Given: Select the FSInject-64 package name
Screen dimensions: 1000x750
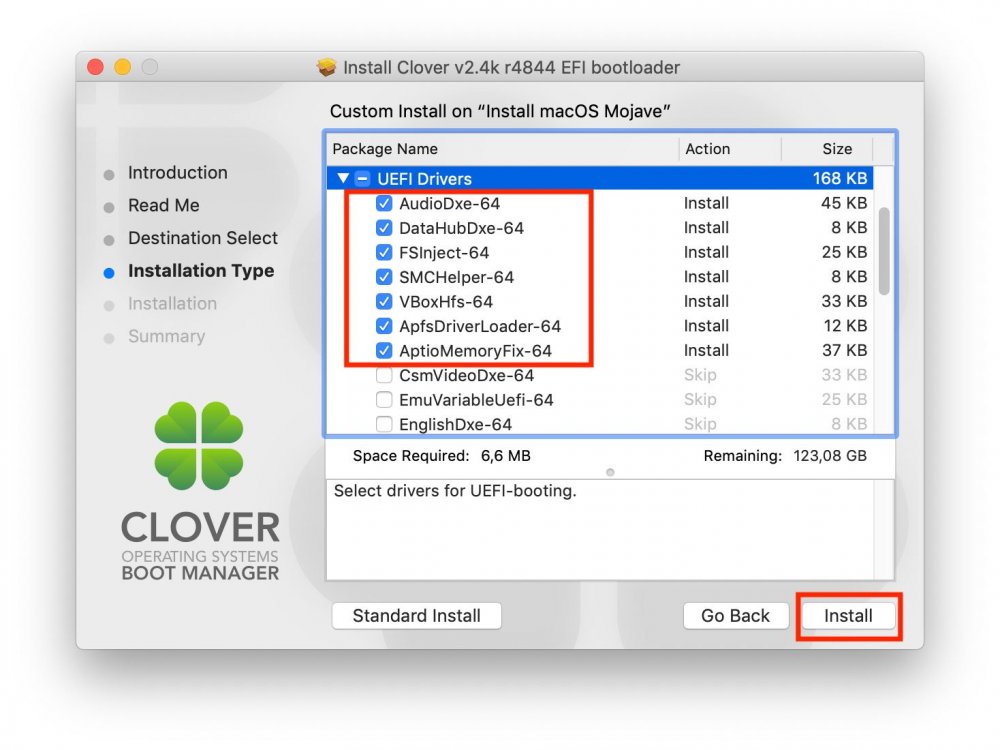Looking at the screenshot, I should pos(444,253).
